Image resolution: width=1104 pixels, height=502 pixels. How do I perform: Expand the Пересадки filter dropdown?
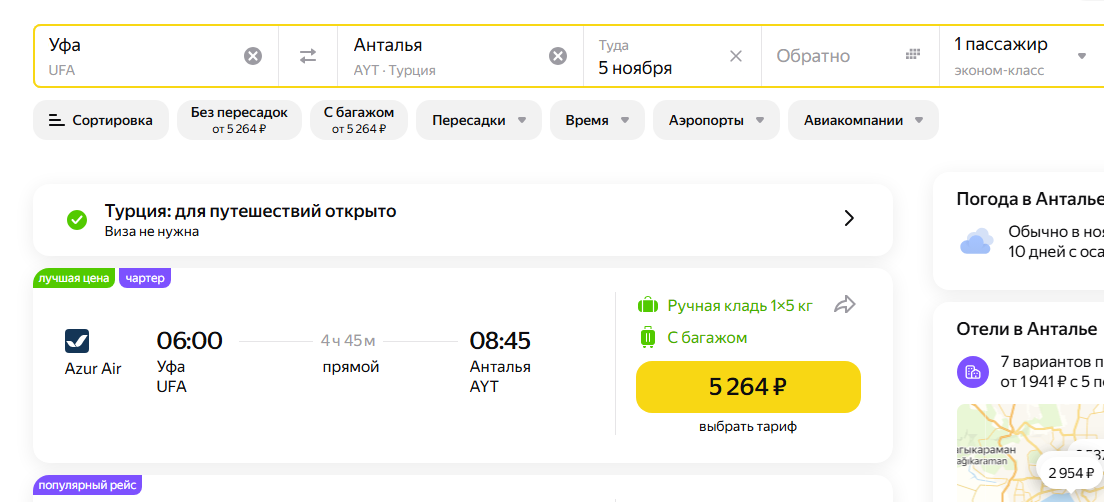pos(479,120)
